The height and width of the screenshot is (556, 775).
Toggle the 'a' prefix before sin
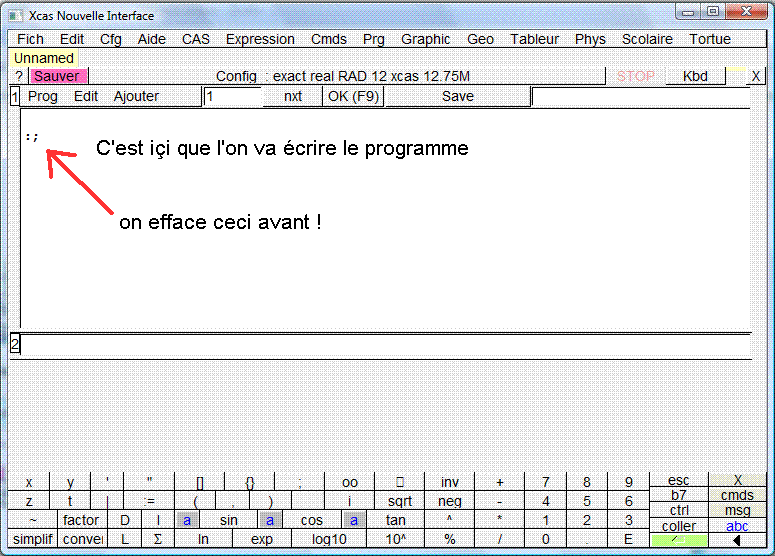(186, 520)
